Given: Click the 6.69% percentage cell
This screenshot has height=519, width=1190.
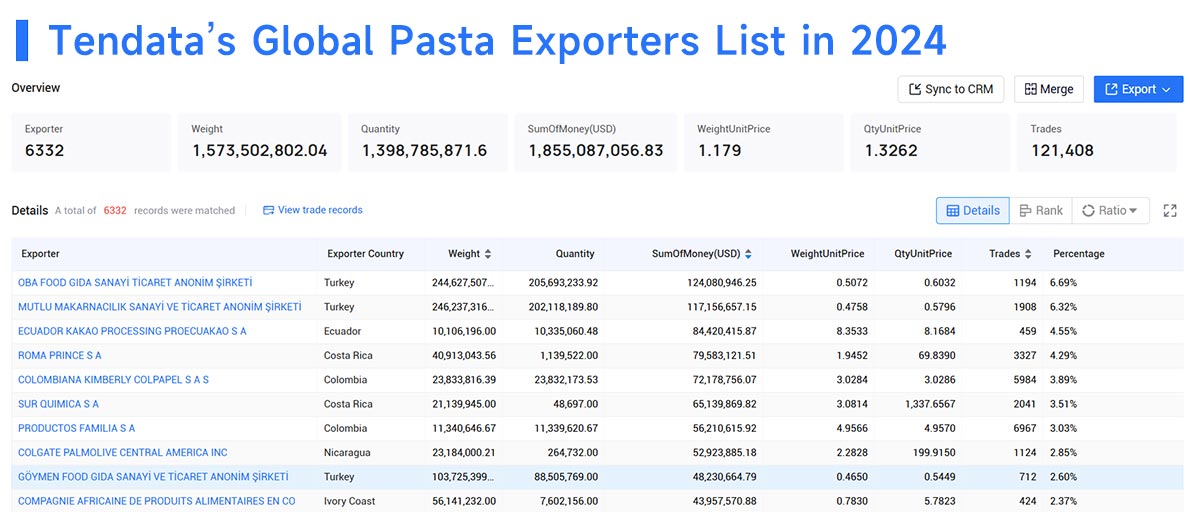Looking at the screenshot, I should point(1063,282).
